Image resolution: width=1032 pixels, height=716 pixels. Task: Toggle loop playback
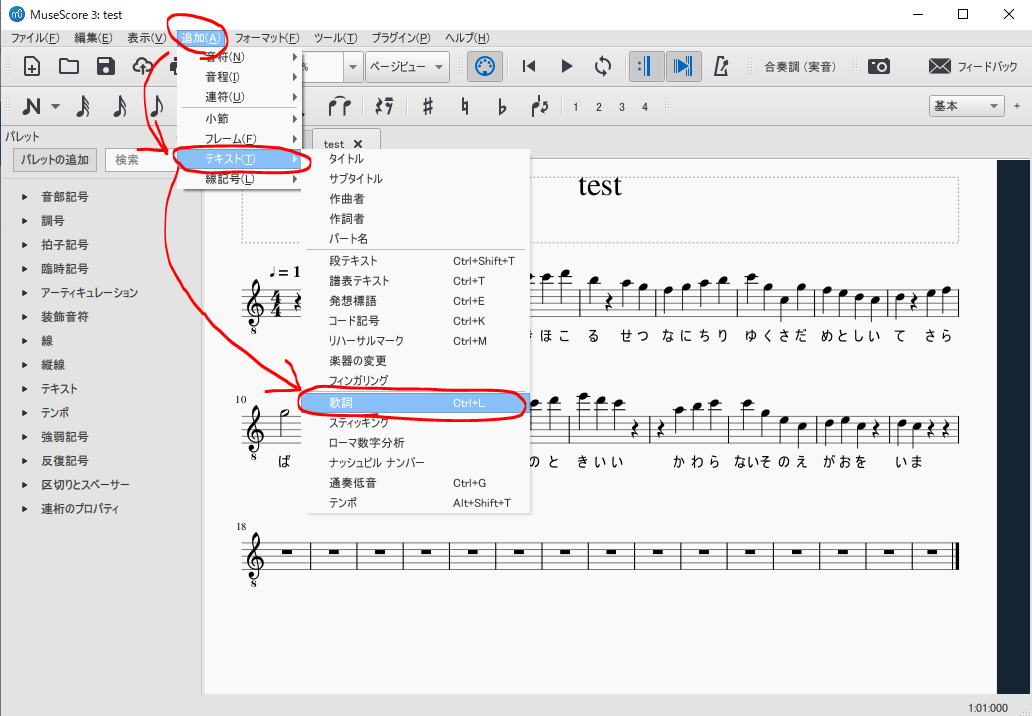[602, 66]
